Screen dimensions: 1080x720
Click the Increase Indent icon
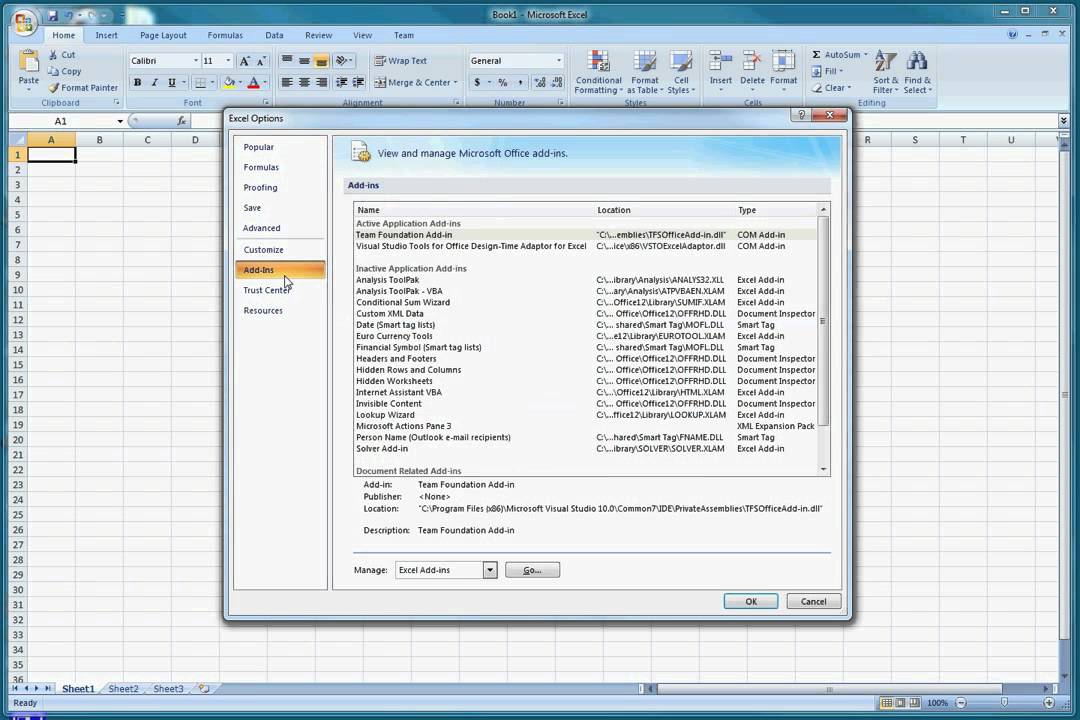coord(358,82)
